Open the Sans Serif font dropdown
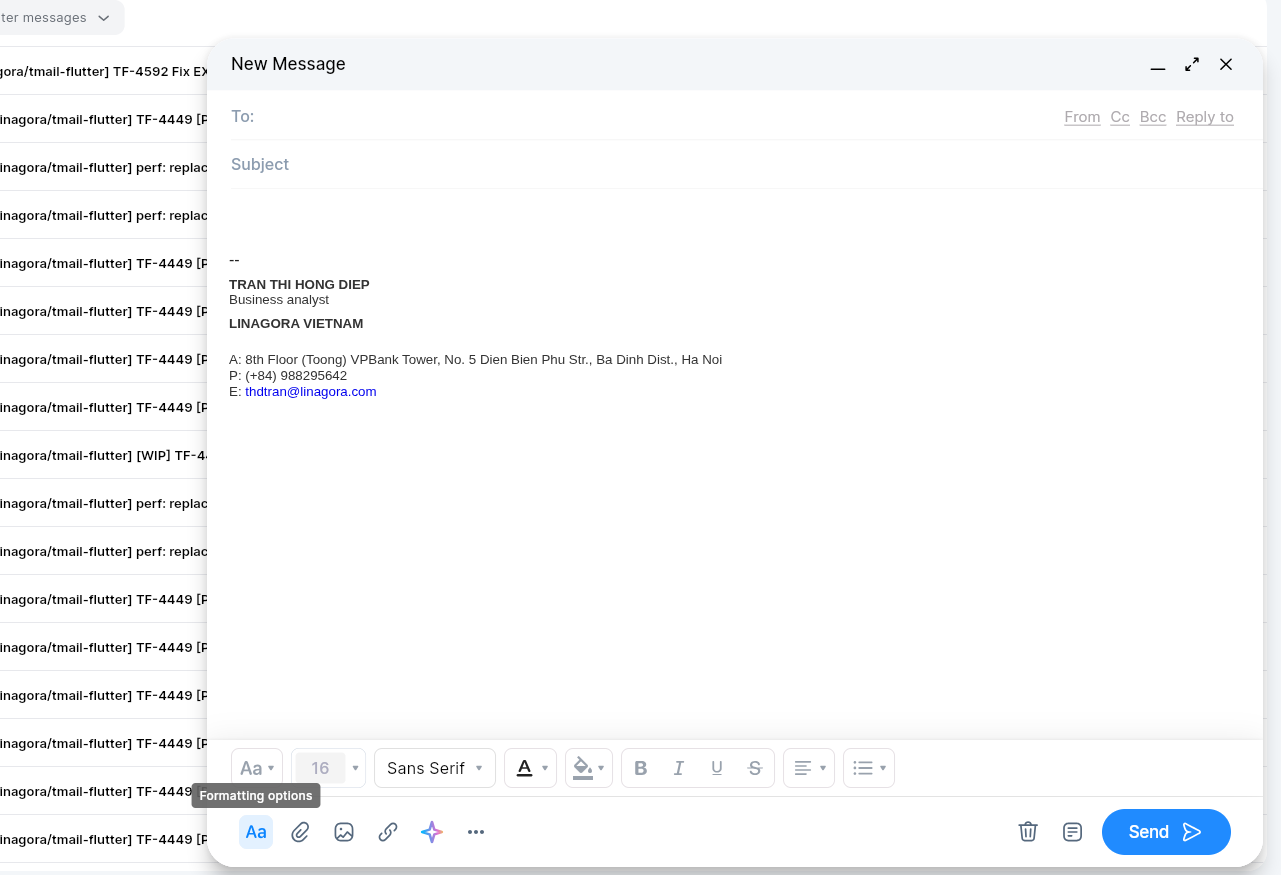The width and height of the screenshot is (1281, 875). point(435,768)
